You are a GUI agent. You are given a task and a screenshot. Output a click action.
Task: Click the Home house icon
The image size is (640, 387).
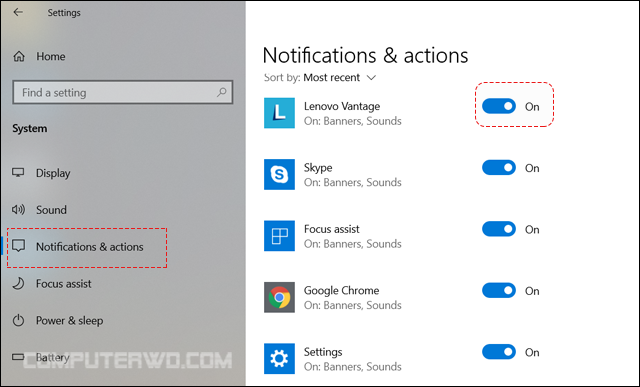19,56
